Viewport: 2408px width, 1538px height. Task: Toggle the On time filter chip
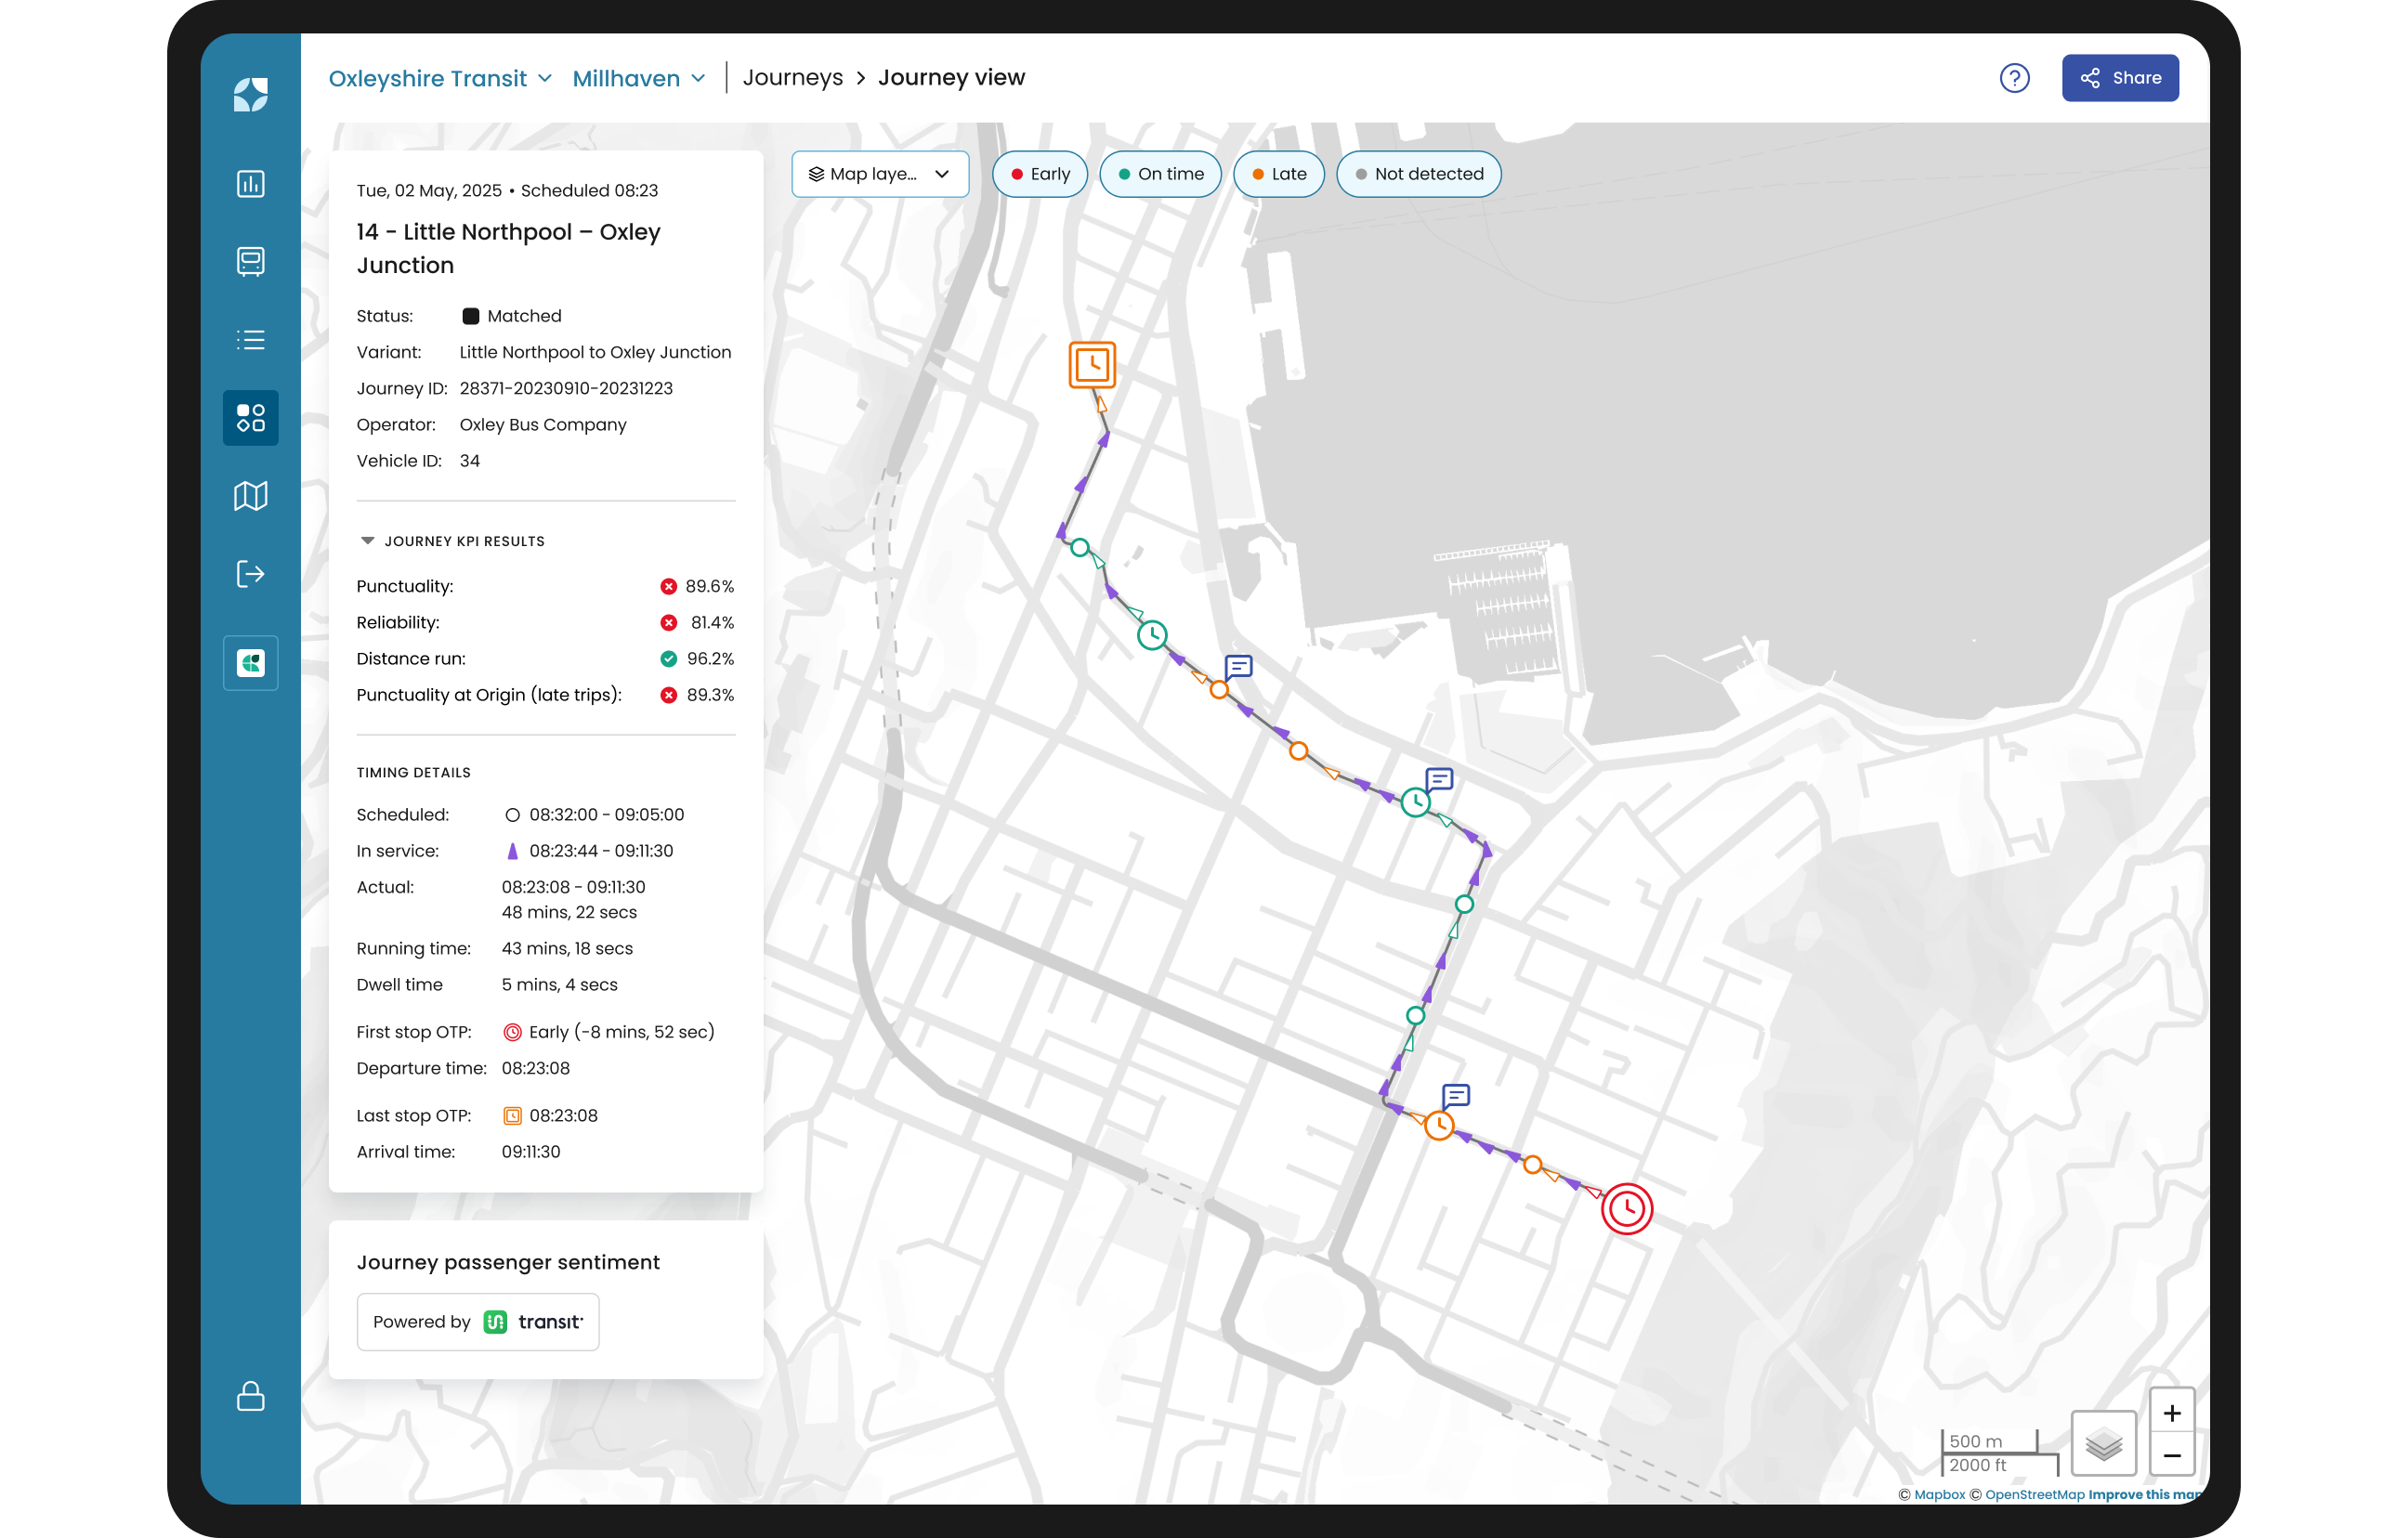coord(1160,174)
